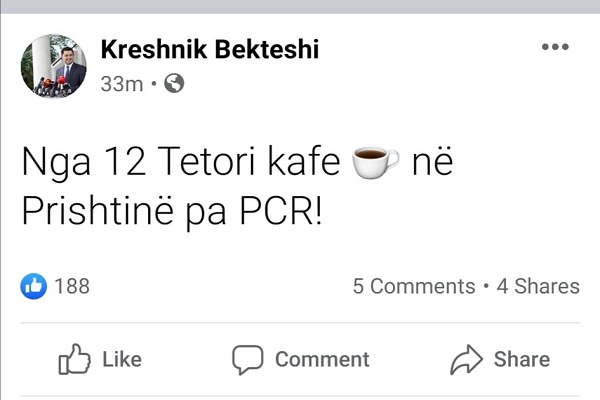View the 188 reactions count
The height and width of the screenshot is (400, 600).
pyautogui.click(x=72, y=286)
